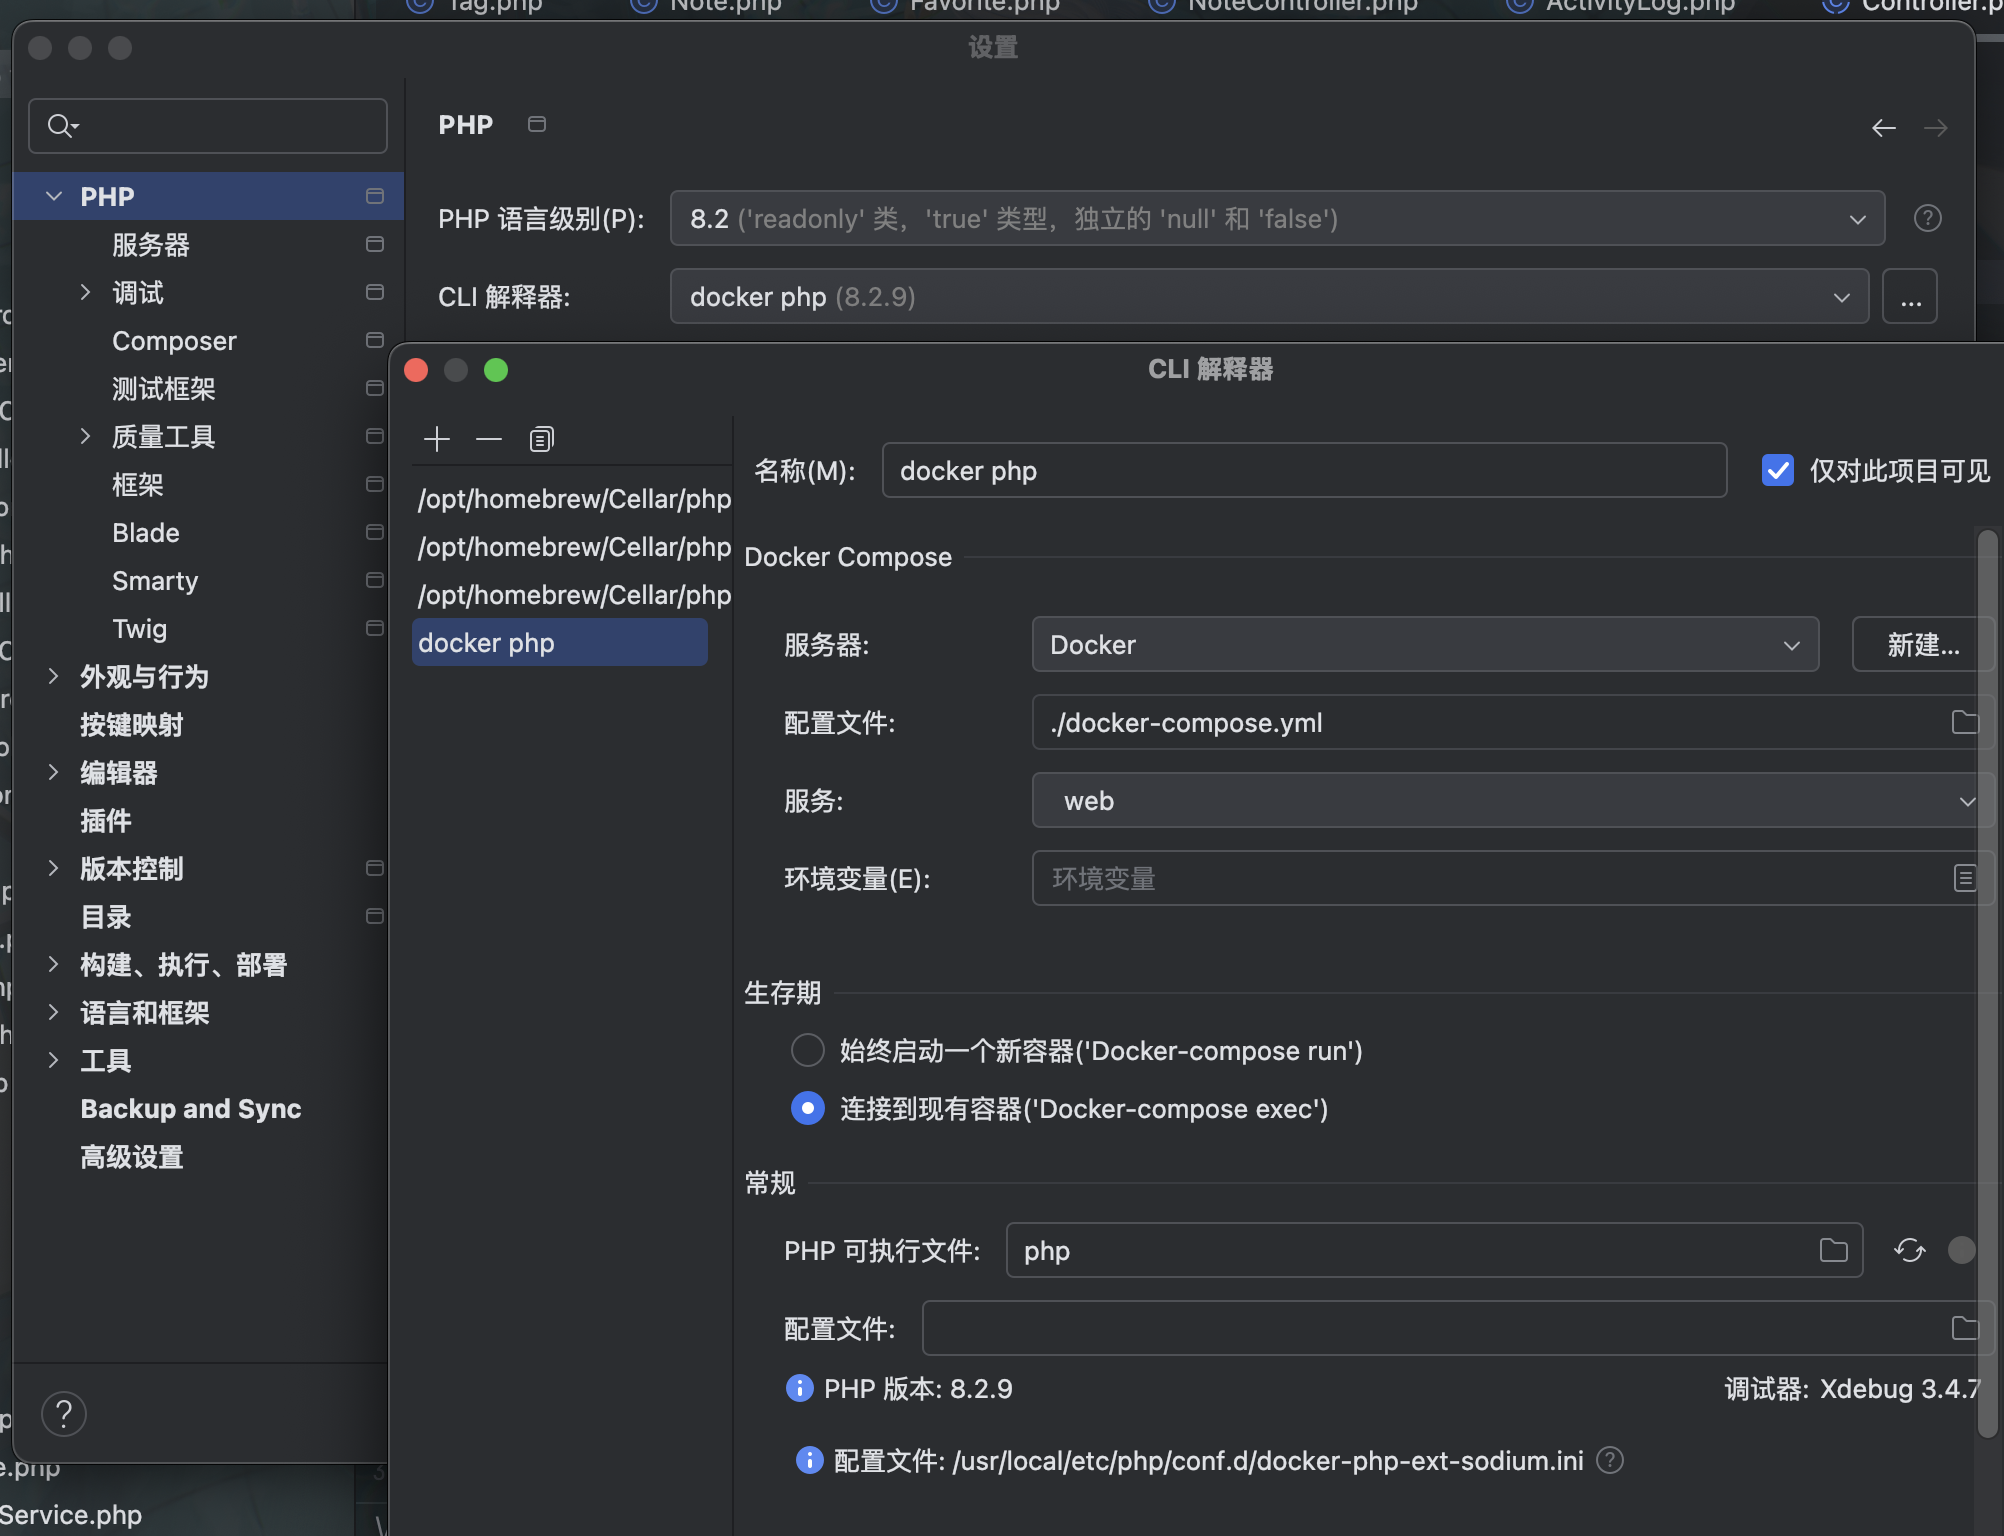Screen dimensions: 2004x1536
Task: Click help icon next to language level
Action: [1927, 218]
